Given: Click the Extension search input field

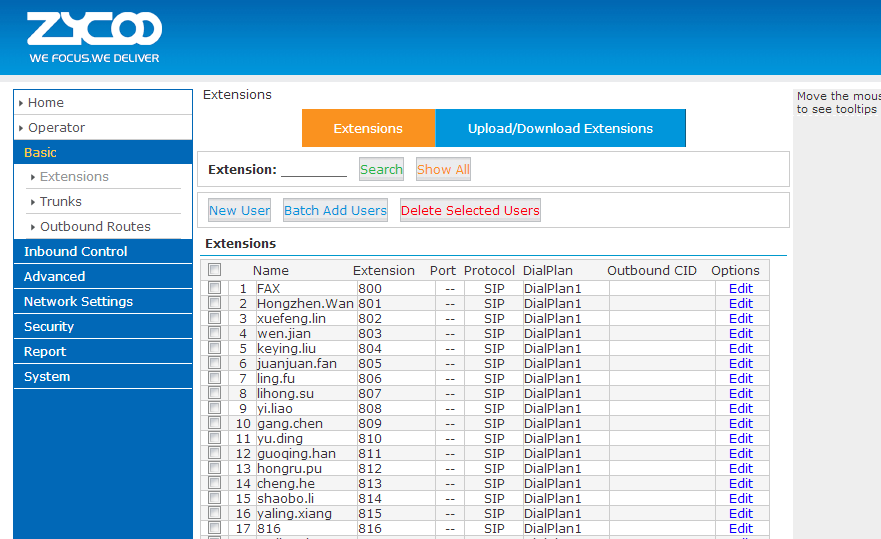Looking at the screenshot, I should point(314,170).
